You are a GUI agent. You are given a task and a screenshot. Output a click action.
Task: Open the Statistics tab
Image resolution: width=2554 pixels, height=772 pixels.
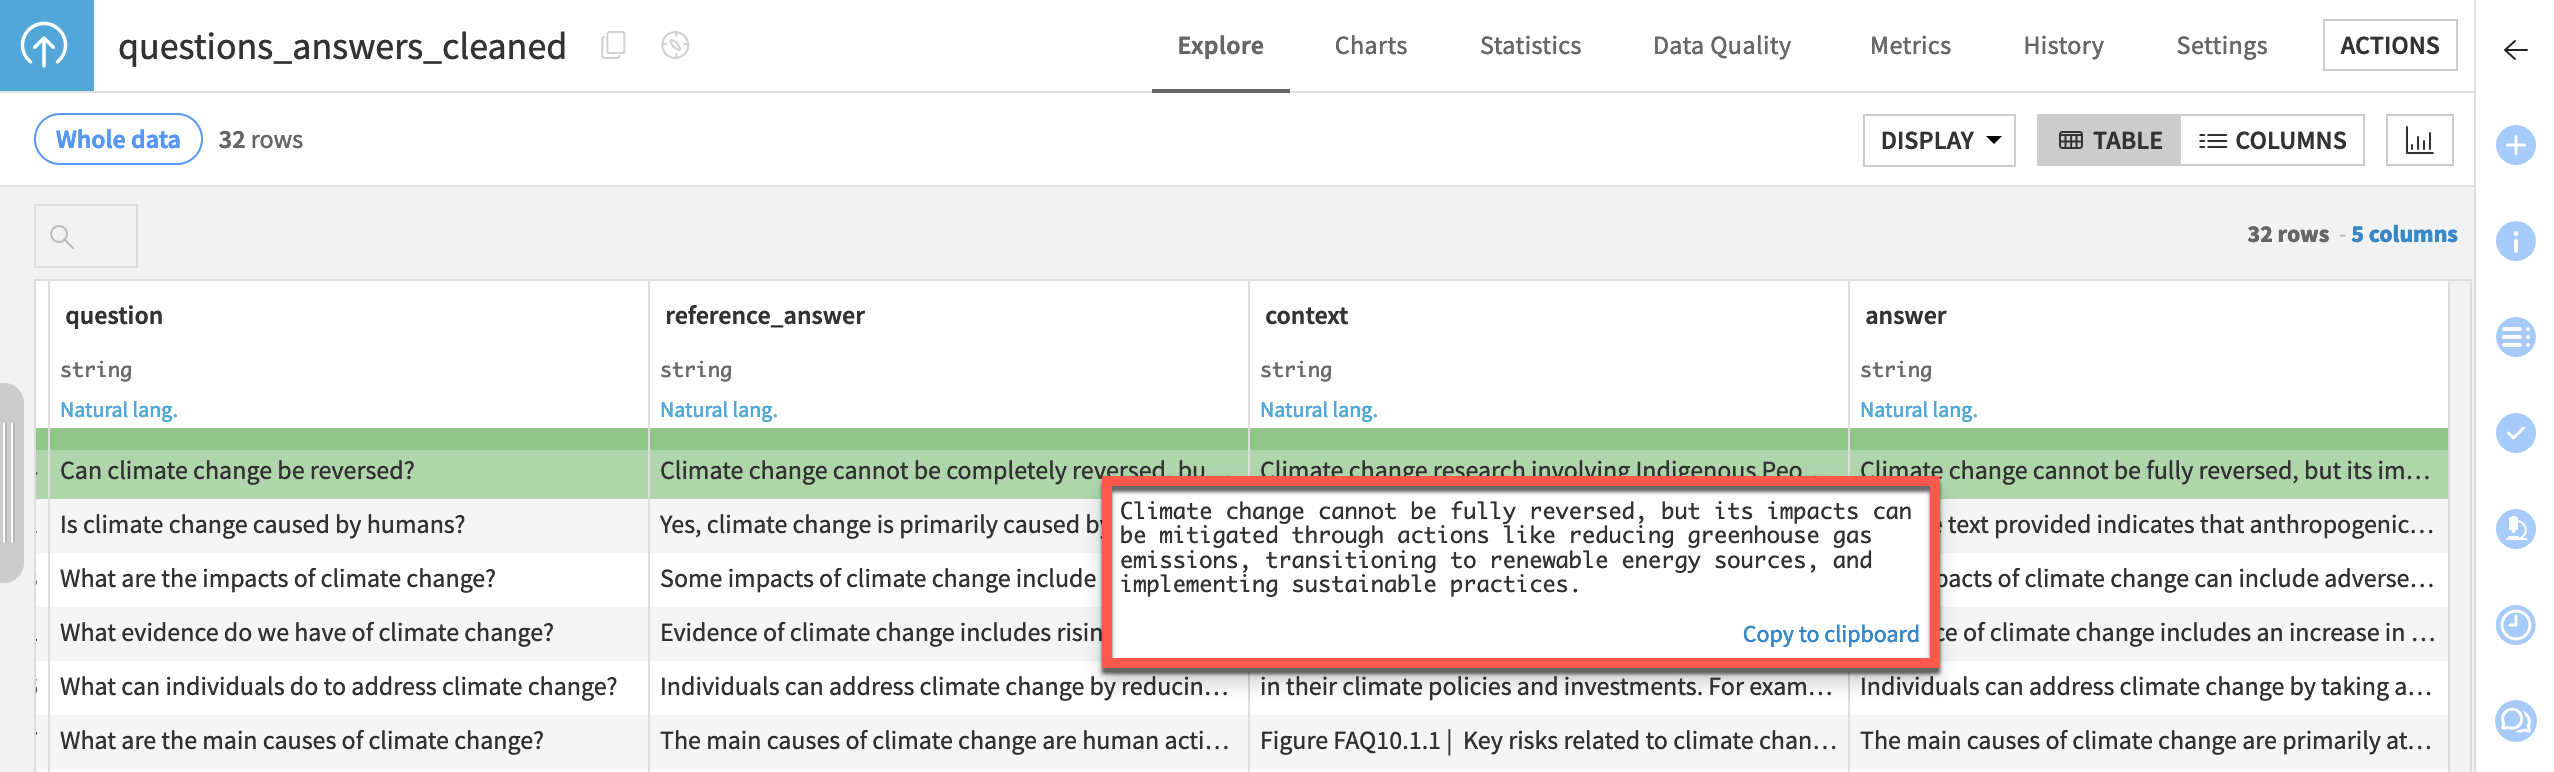1530,46
